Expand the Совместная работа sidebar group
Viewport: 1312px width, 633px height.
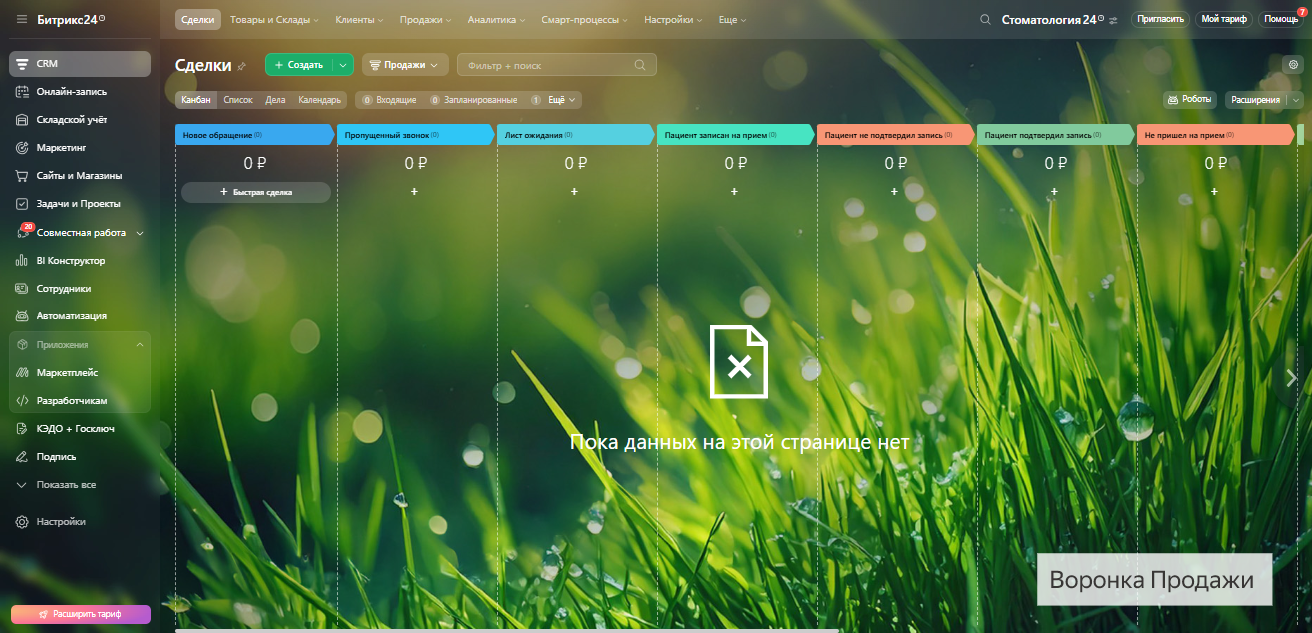(x=140, y=233)
